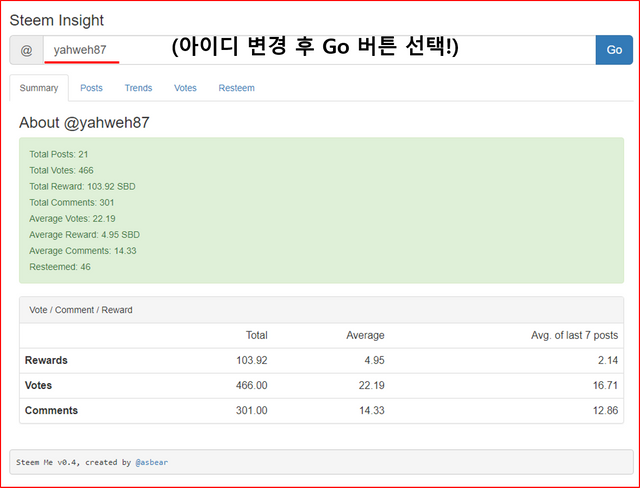640x488 pixels.
Task: Select Total Reward: 103.92 SBD text
Action: coord(82,186)
